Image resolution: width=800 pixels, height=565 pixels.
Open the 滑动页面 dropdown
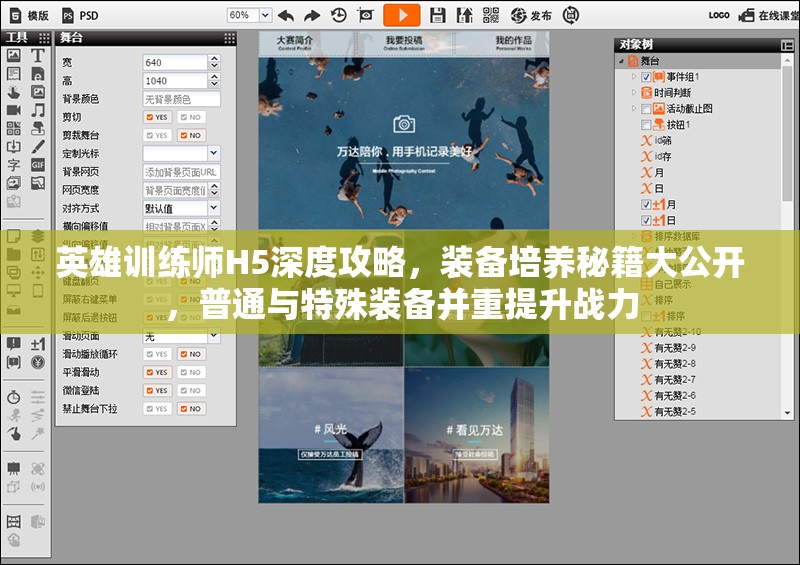[x=214, y=336]
